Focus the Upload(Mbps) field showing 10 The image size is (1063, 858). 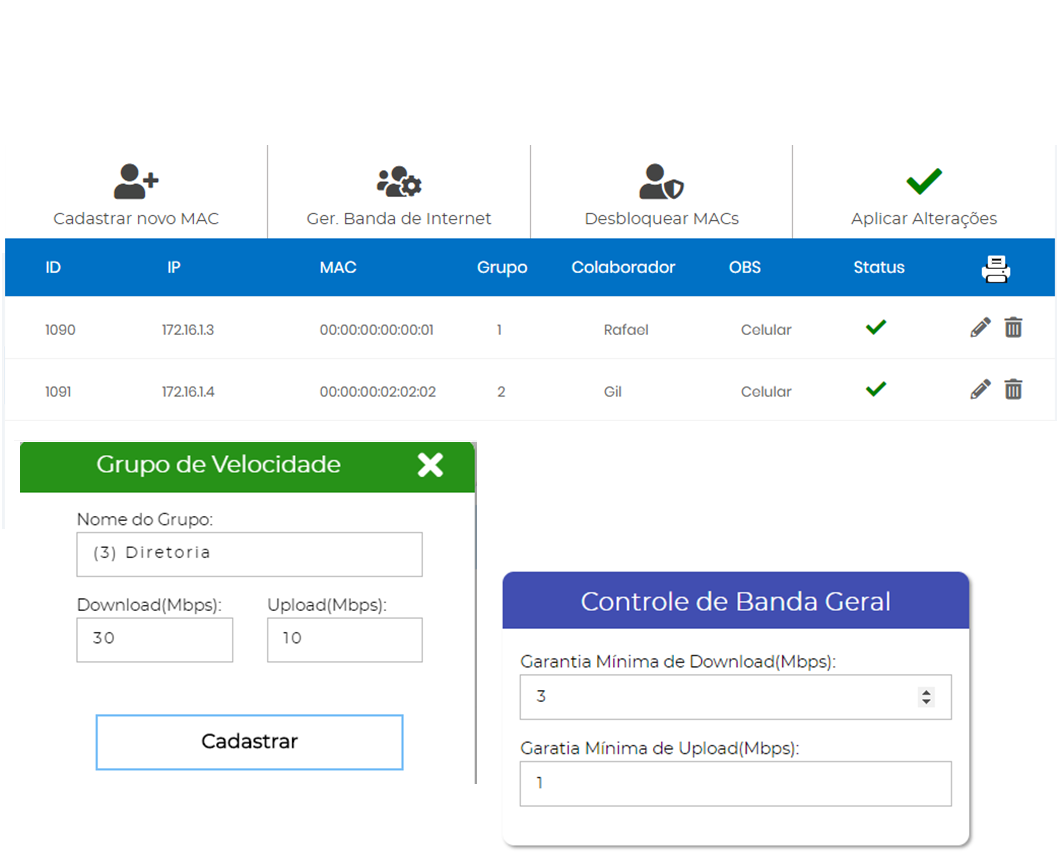click(x=344, y=639)
